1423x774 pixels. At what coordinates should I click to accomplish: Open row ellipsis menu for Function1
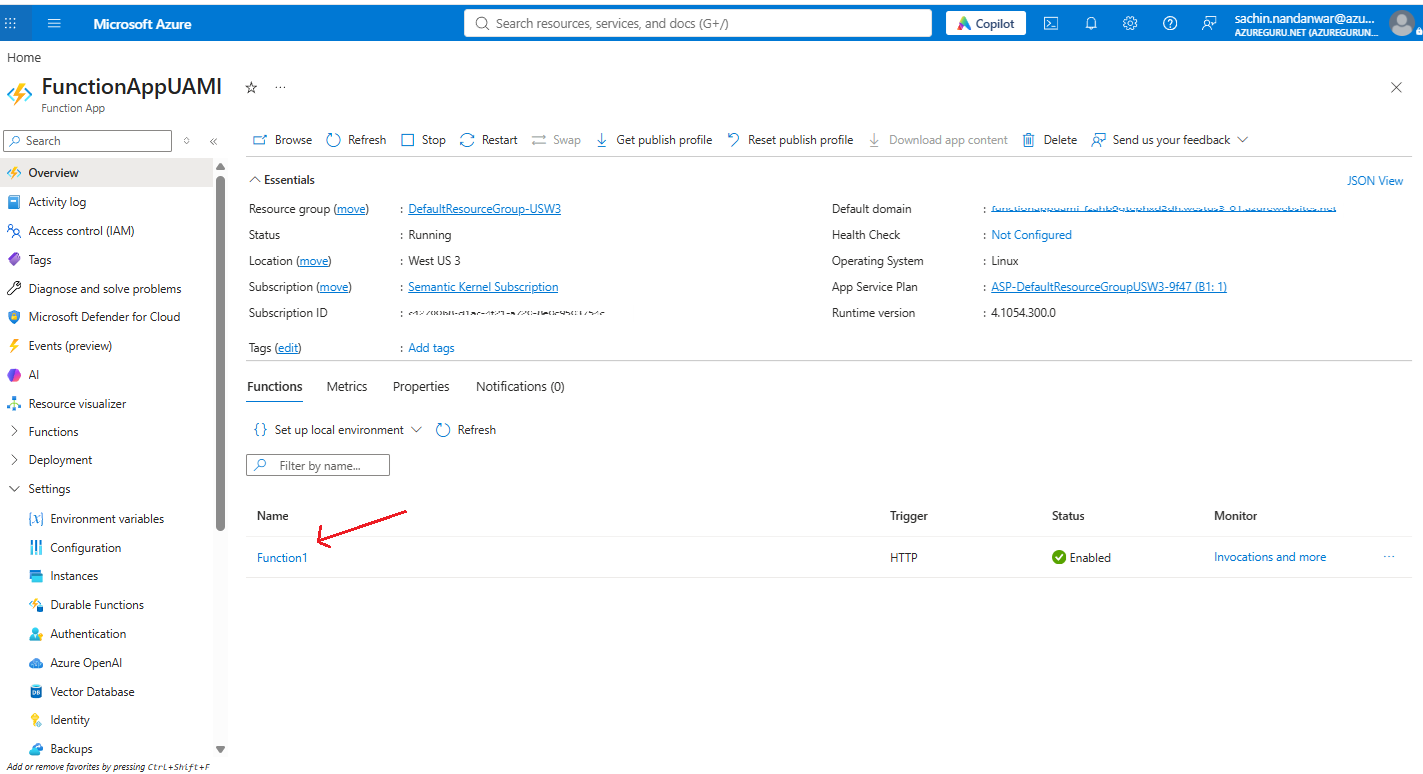pos(1389,557)
